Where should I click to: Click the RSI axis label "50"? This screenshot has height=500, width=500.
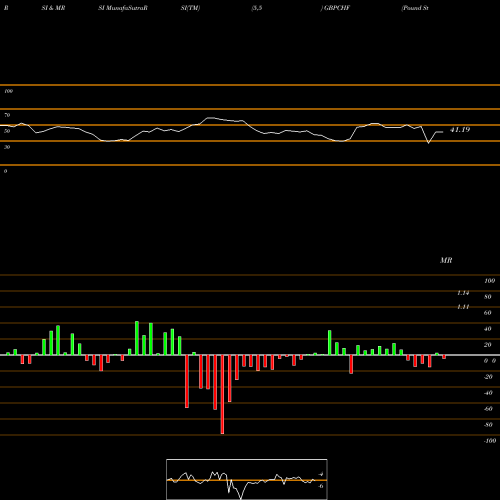(7, 131)
